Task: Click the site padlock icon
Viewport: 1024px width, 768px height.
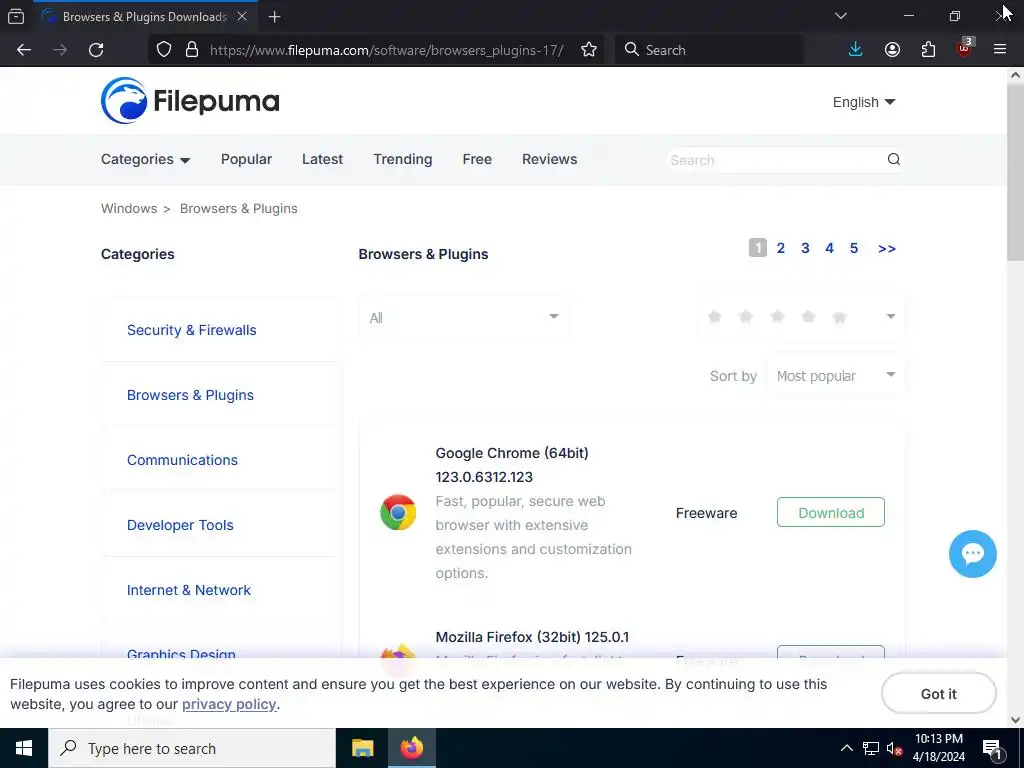Action: pos(192,50)
